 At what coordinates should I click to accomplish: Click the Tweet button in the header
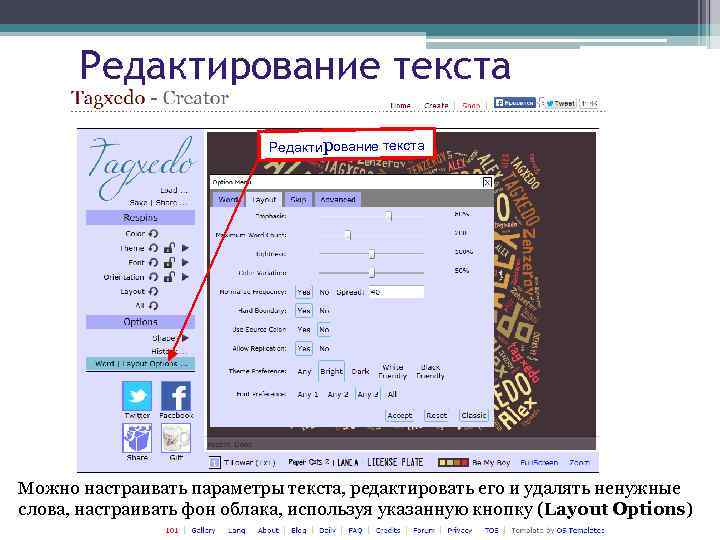[560, 103]
